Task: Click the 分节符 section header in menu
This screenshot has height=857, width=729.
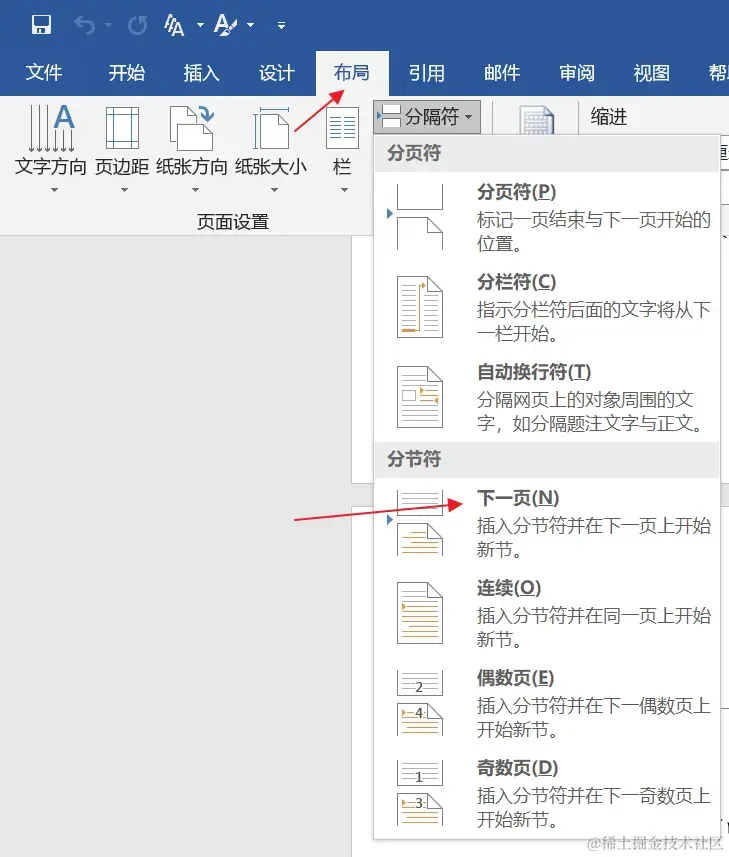Action: pyautogui.click(x=414, y=459)
